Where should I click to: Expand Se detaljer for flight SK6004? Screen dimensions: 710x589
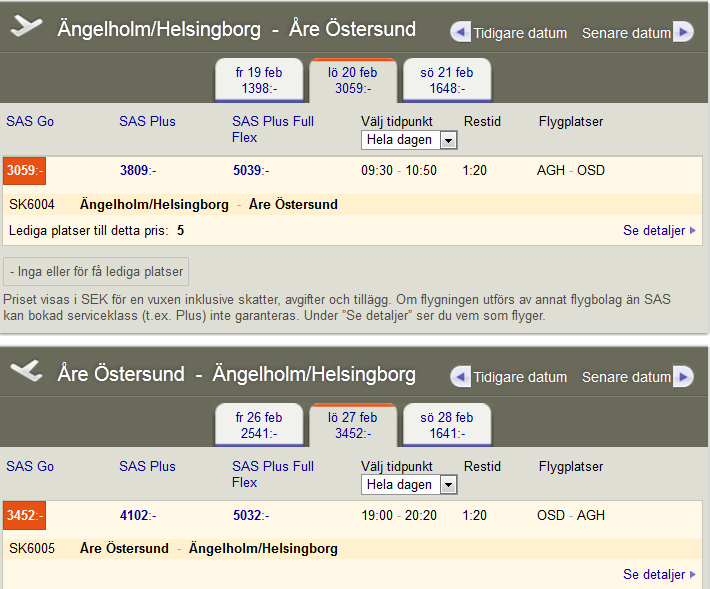pos(659,230)
